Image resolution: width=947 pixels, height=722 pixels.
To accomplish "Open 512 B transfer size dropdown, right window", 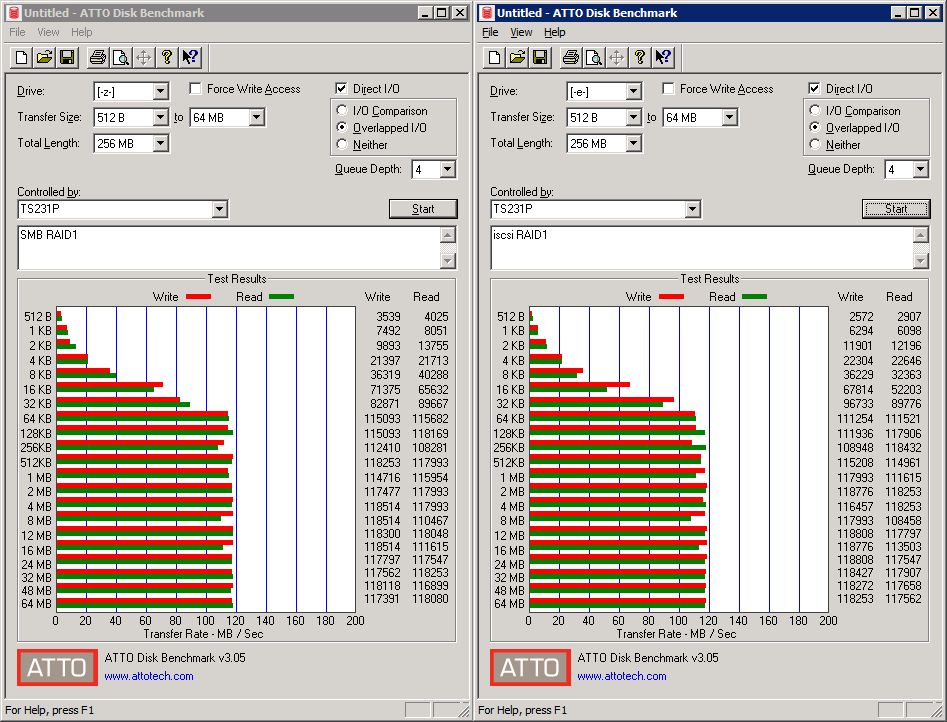I will click(633, 117).
